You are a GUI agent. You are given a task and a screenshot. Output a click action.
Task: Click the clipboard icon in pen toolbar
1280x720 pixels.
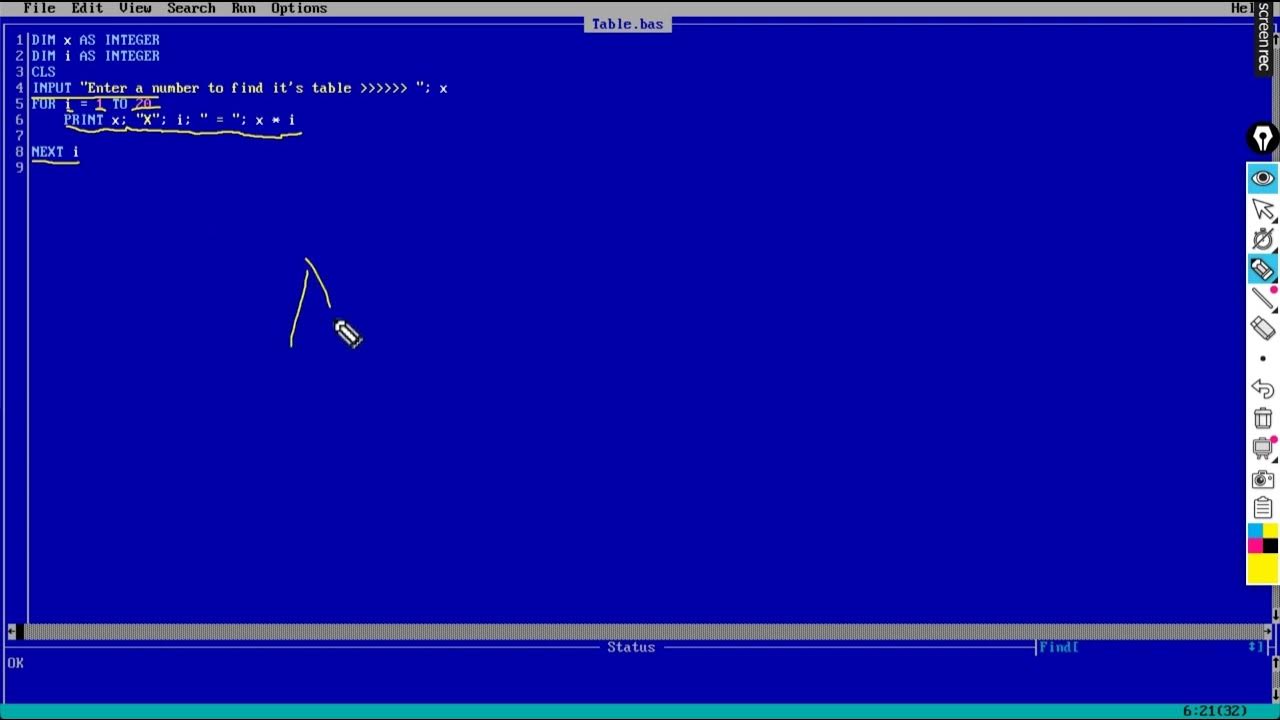tap(1262, 509)
